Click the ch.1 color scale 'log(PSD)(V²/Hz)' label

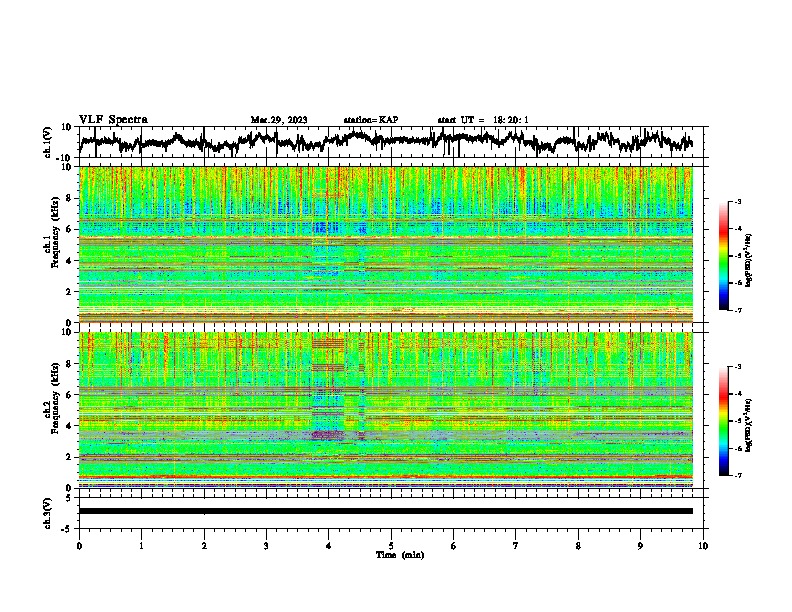(x=749, y=260)
